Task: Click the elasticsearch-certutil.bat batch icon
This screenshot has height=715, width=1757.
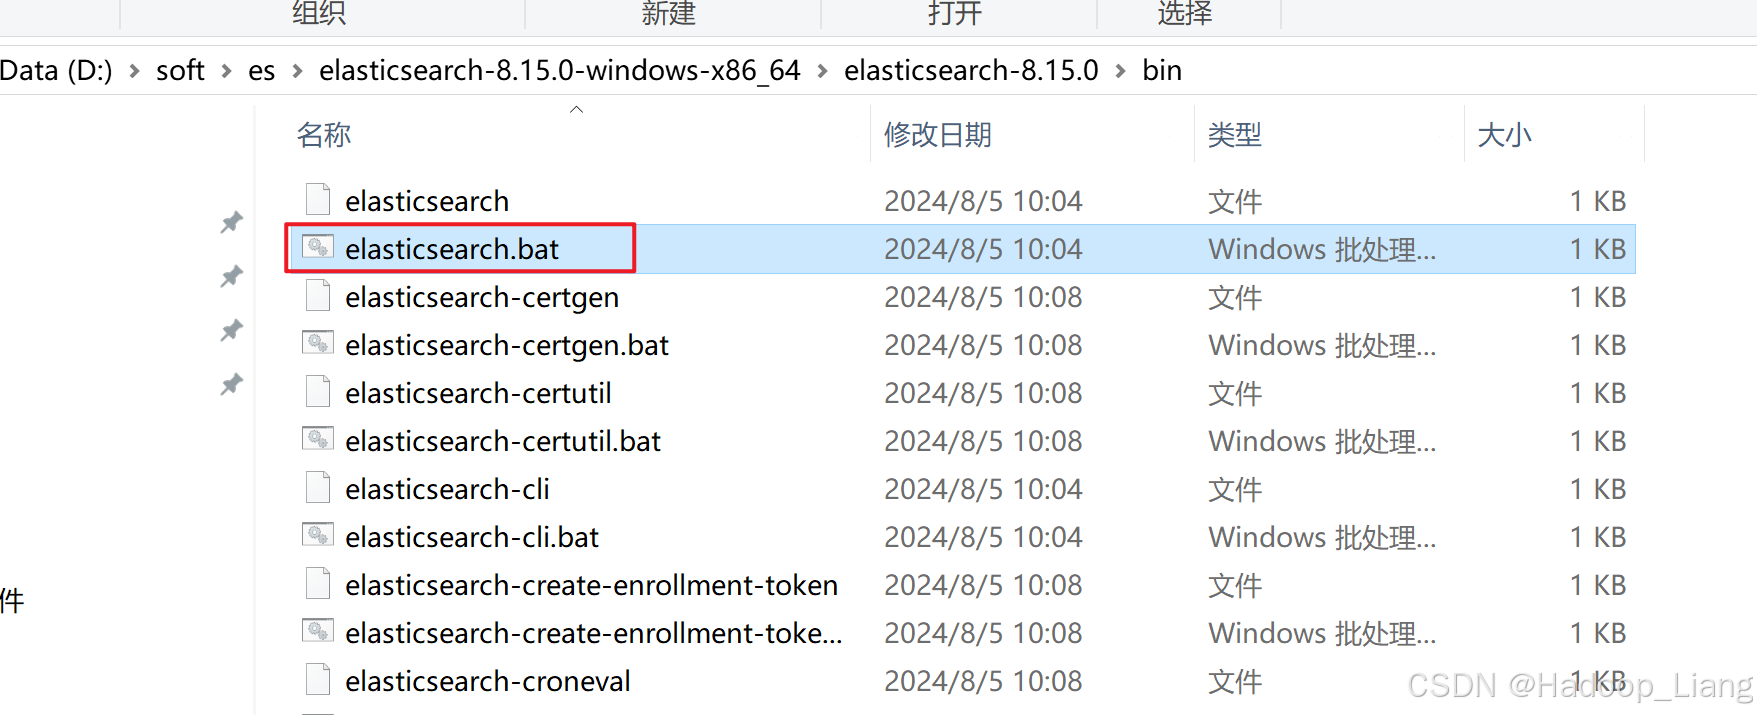Action: pos(318,438)
